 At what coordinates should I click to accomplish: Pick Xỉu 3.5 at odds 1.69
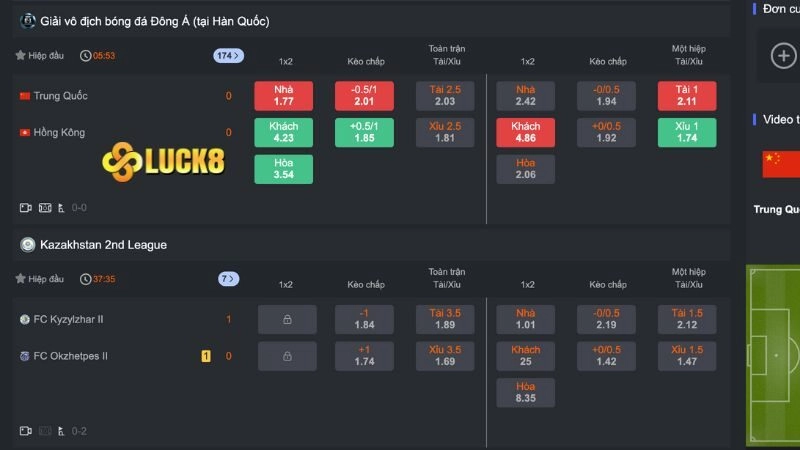click(x=445, y=356)
